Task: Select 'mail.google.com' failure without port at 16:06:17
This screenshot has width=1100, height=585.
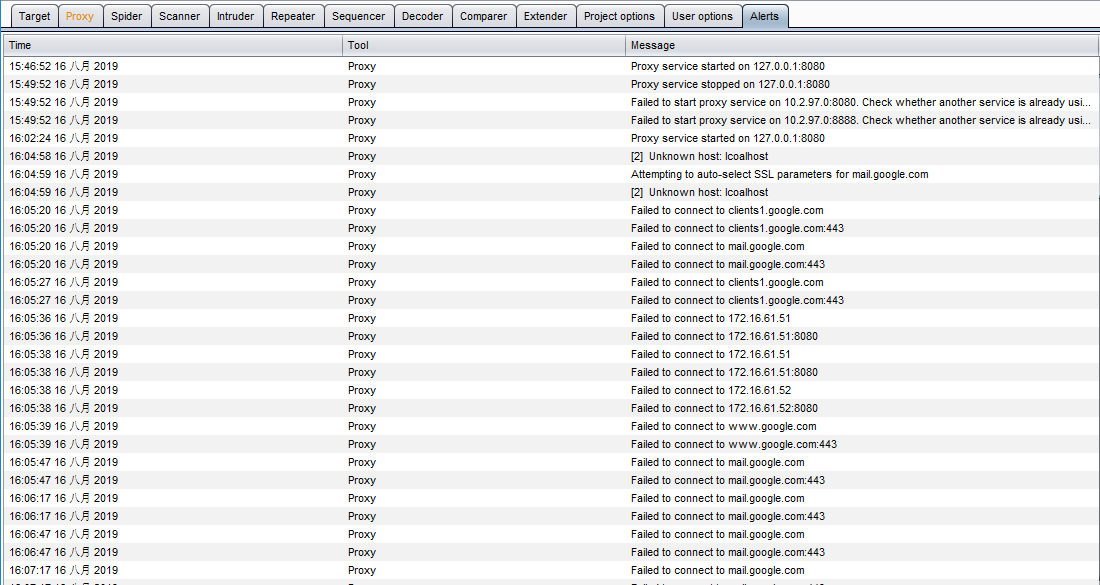Action: pos(718,499)
